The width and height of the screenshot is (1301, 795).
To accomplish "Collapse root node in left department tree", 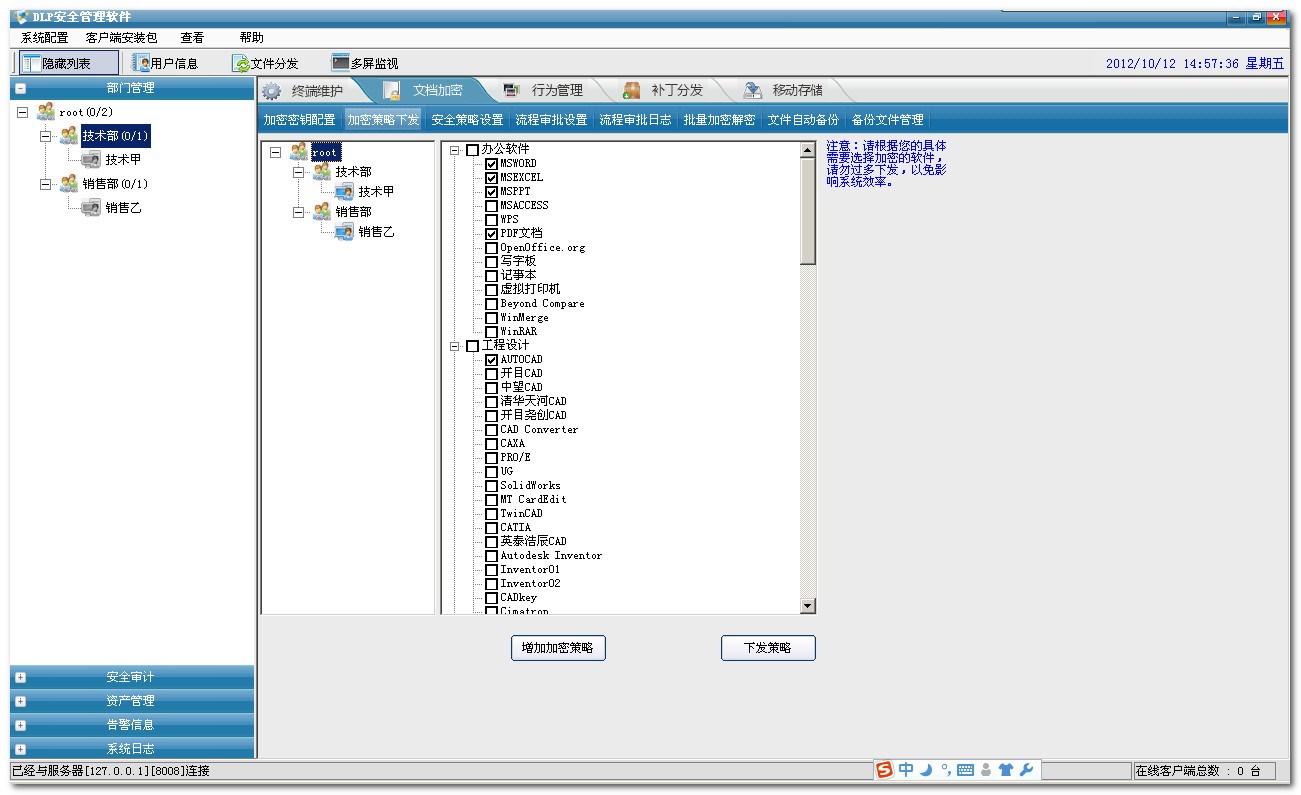I will pos(22,112).
